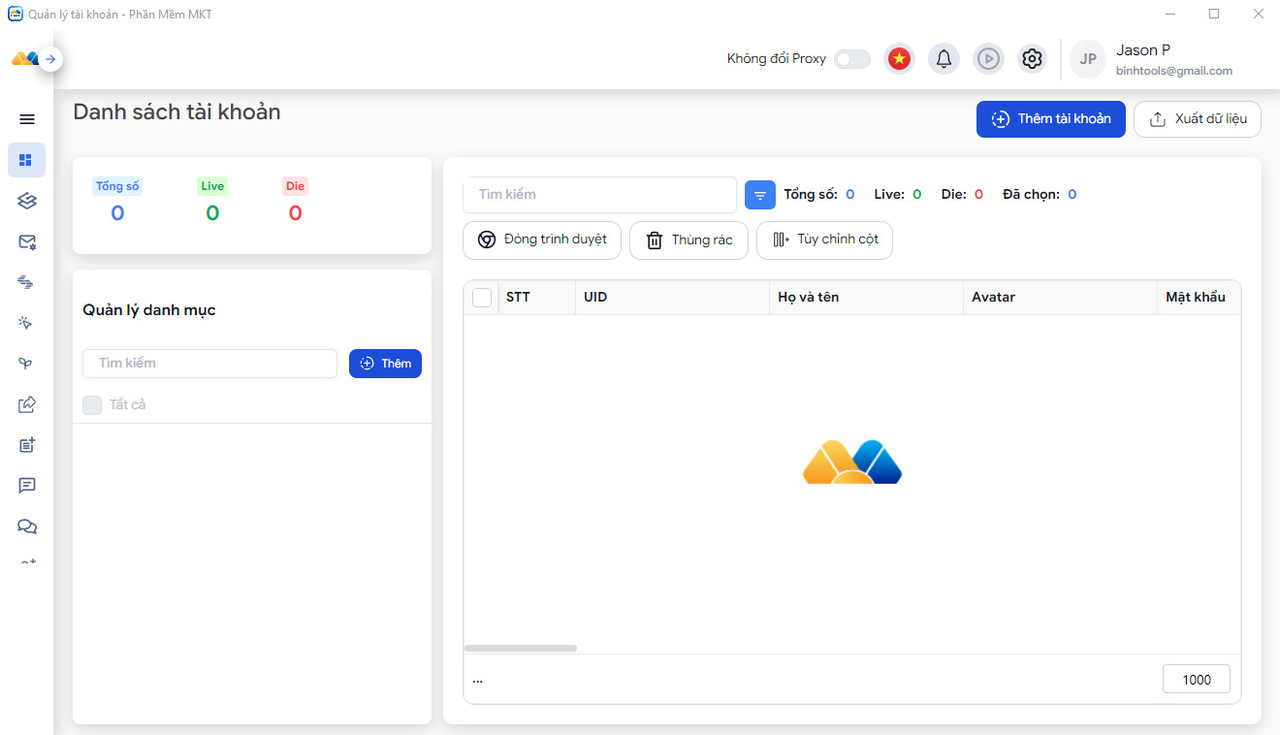1280x735 pixels.
Task: Click Thêm tài khoản button
Action: click(1051, 119)
